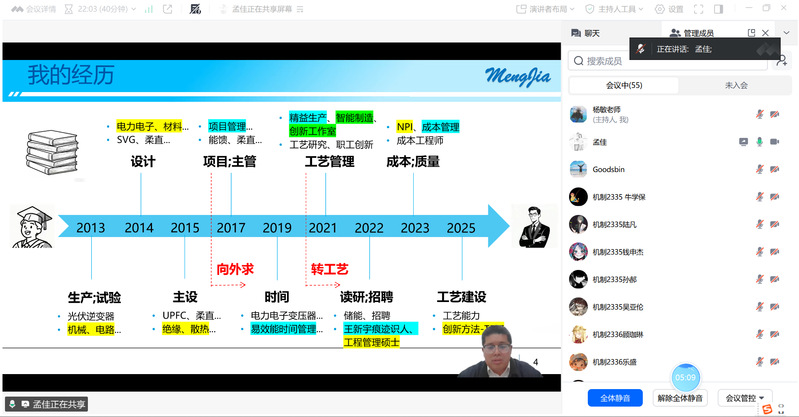Click the 全体静音 mute all button

click(614, 397)
